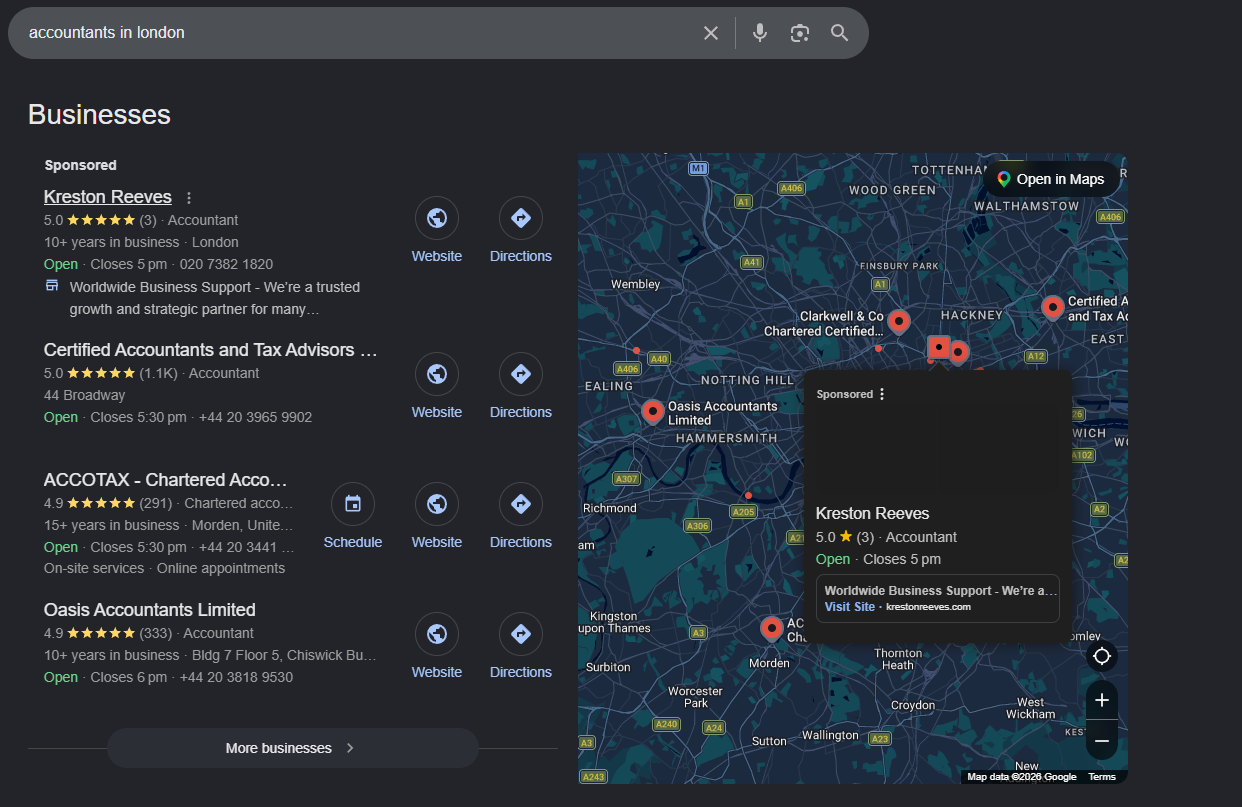Screen dimensions: 1242x807
Task: Open map Terms link
Action: 1102,777
